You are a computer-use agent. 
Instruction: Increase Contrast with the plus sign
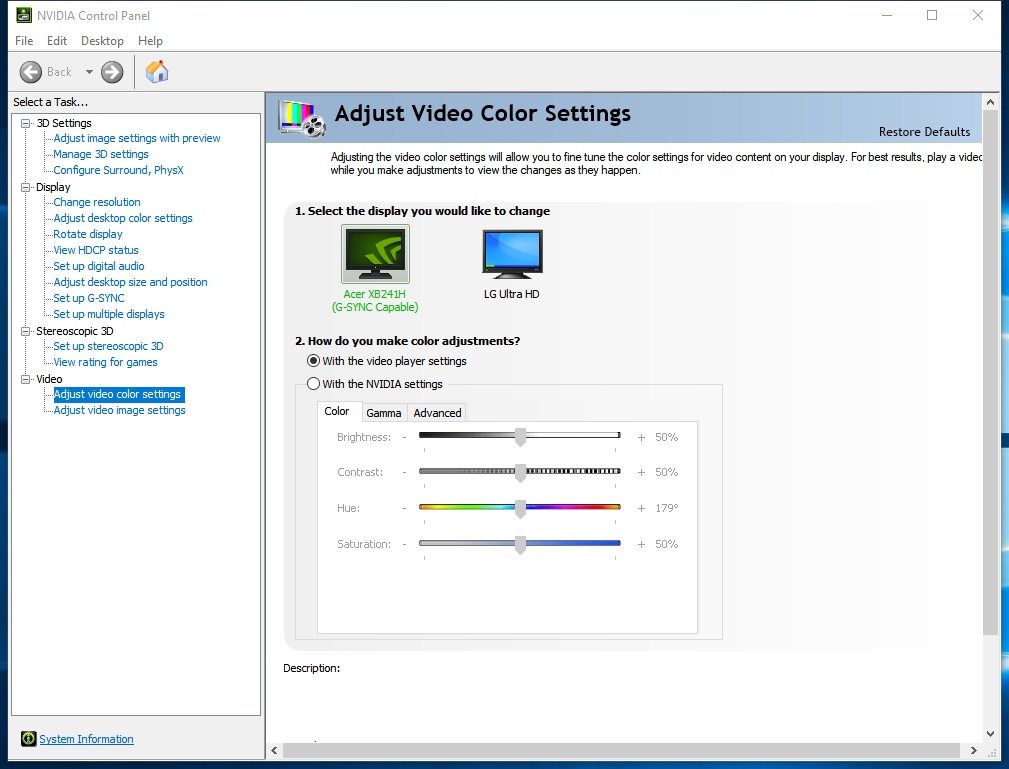[641, 472]
